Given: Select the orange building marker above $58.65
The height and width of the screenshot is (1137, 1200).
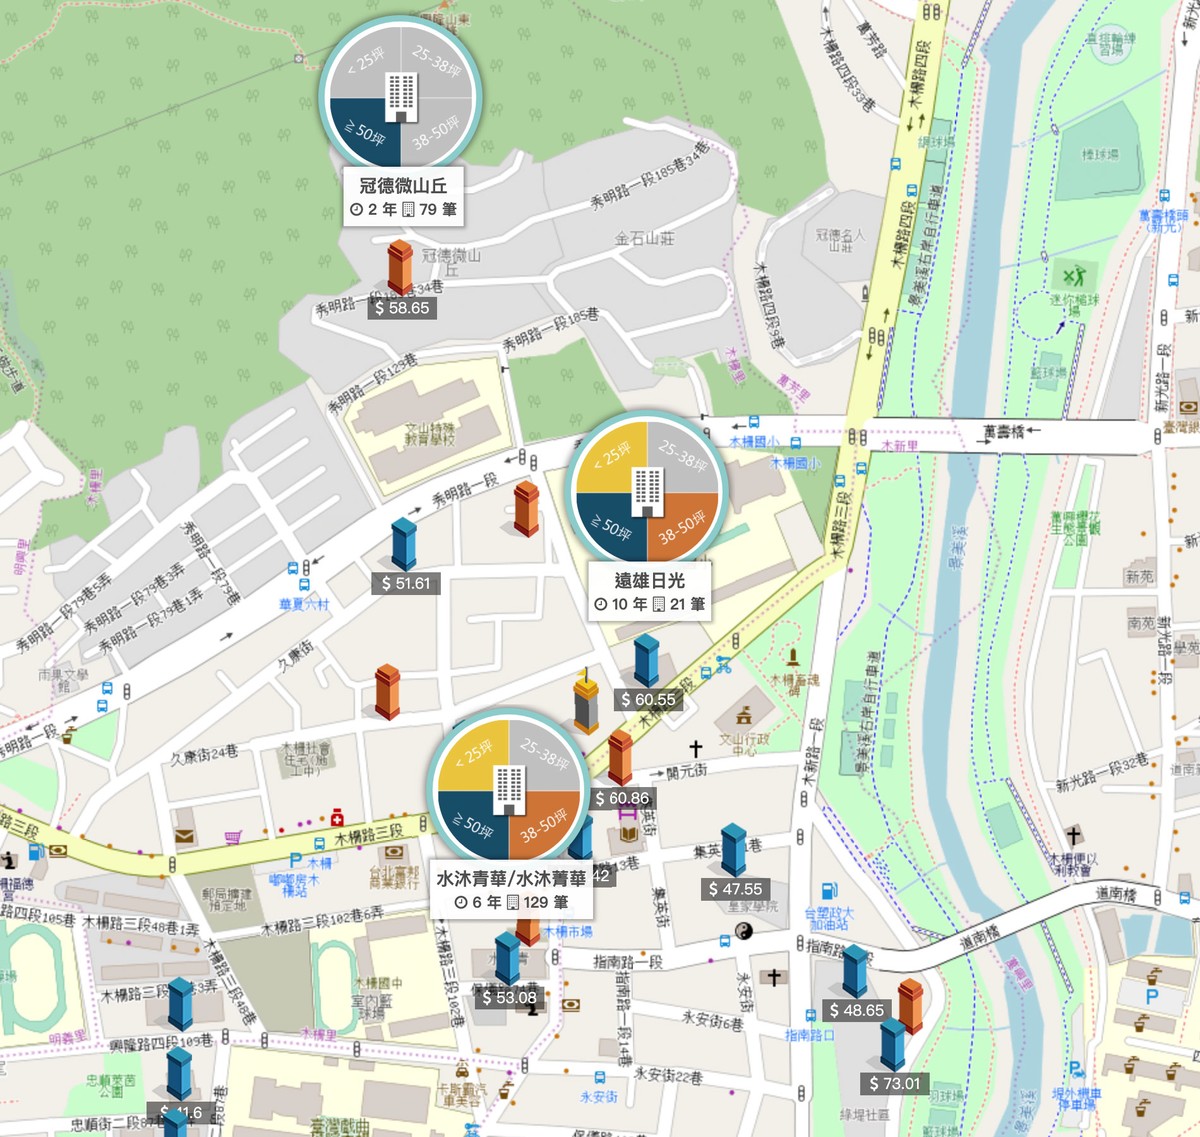Looking at the screenshot, I should 400,266.
